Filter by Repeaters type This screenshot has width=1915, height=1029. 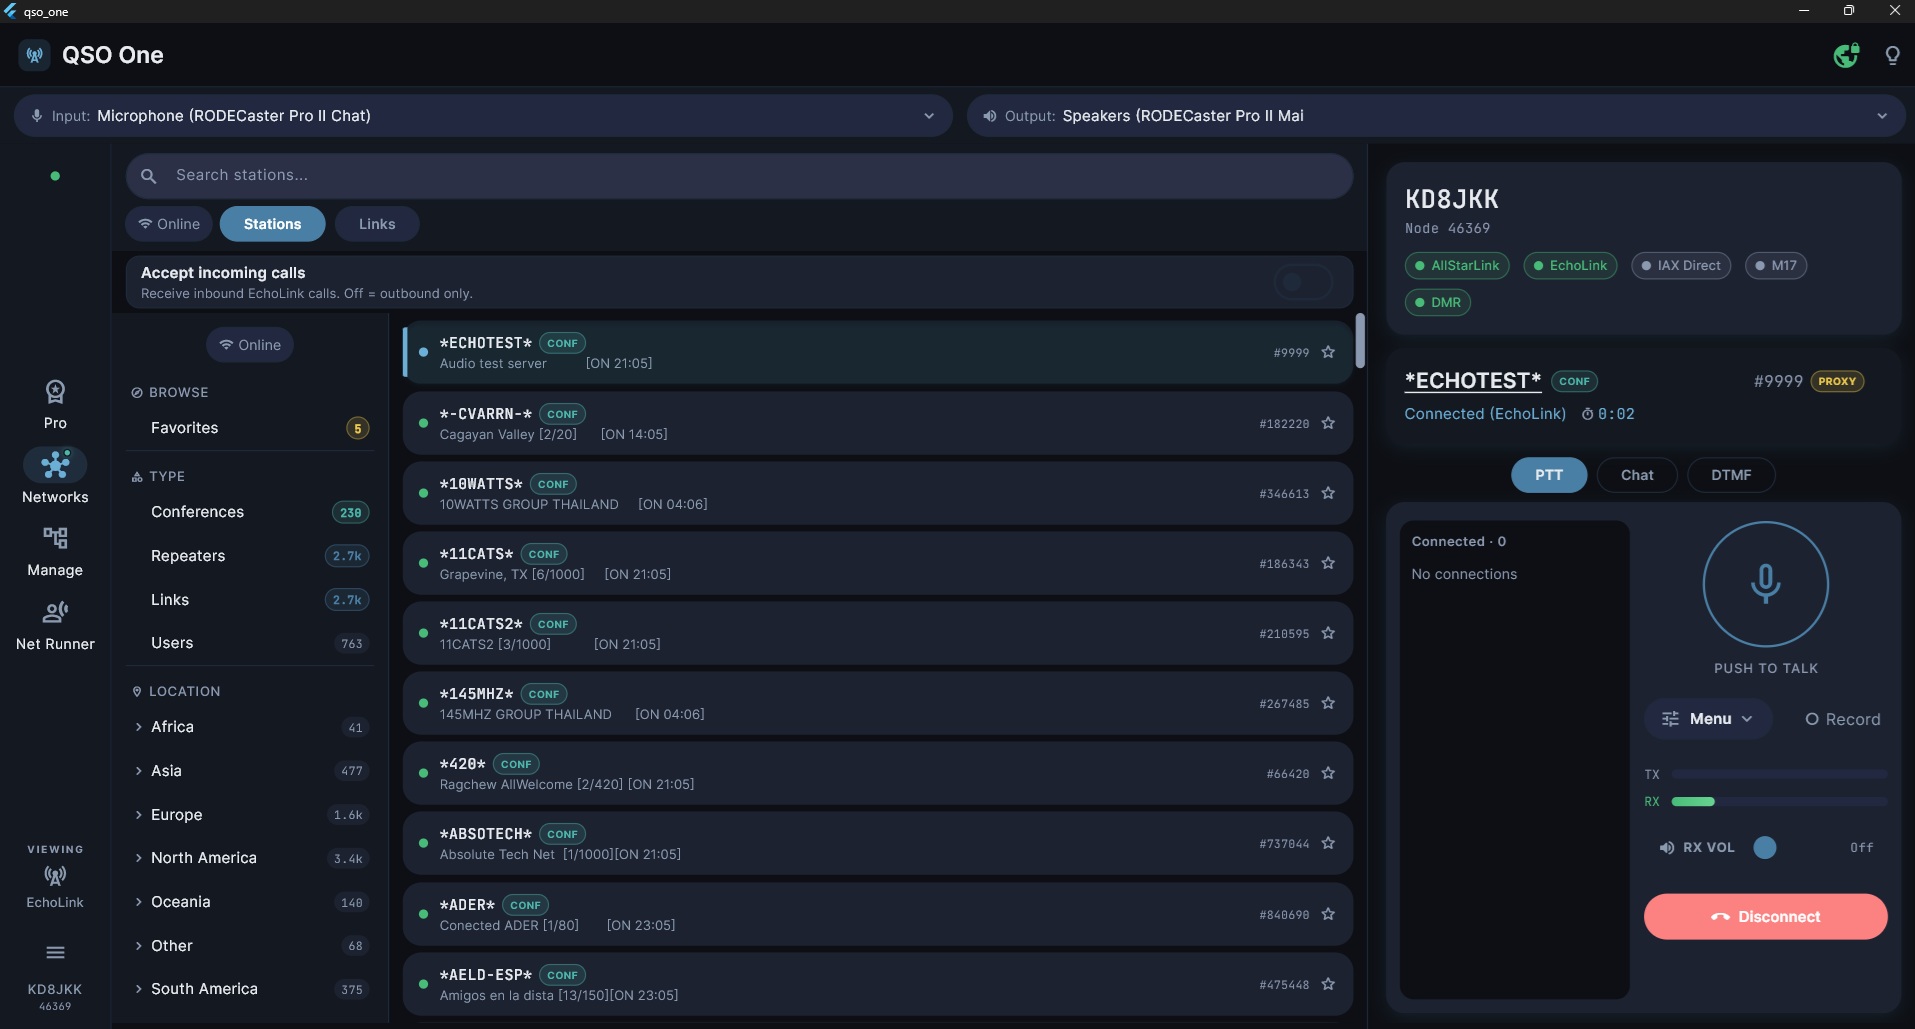tap(250, 556)
